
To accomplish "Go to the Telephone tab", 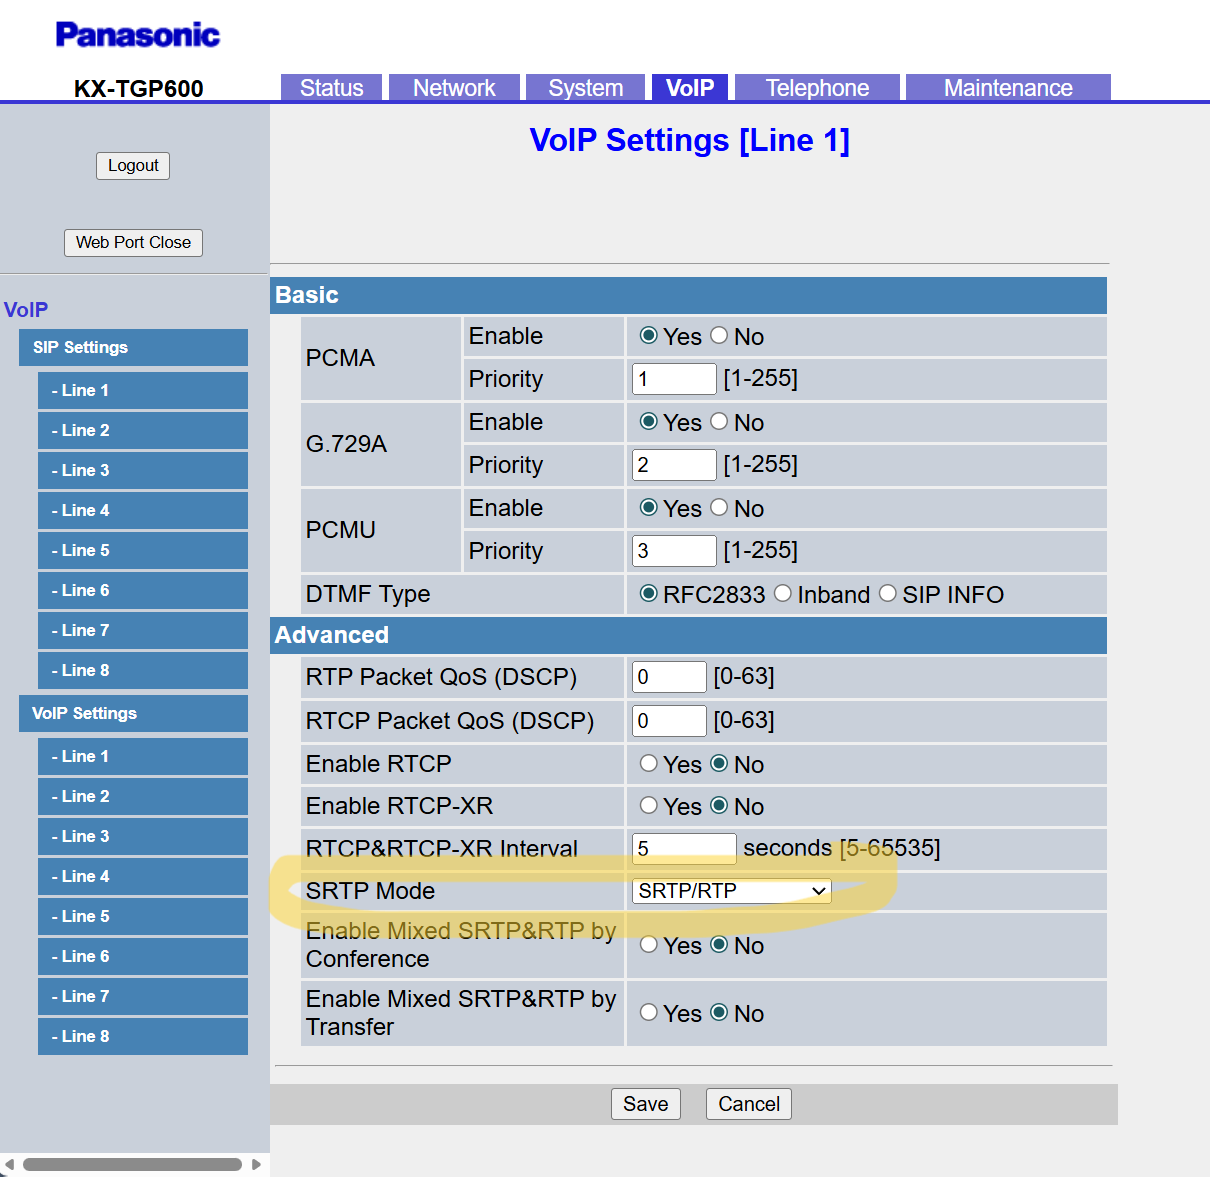I will tap(817, 88).
